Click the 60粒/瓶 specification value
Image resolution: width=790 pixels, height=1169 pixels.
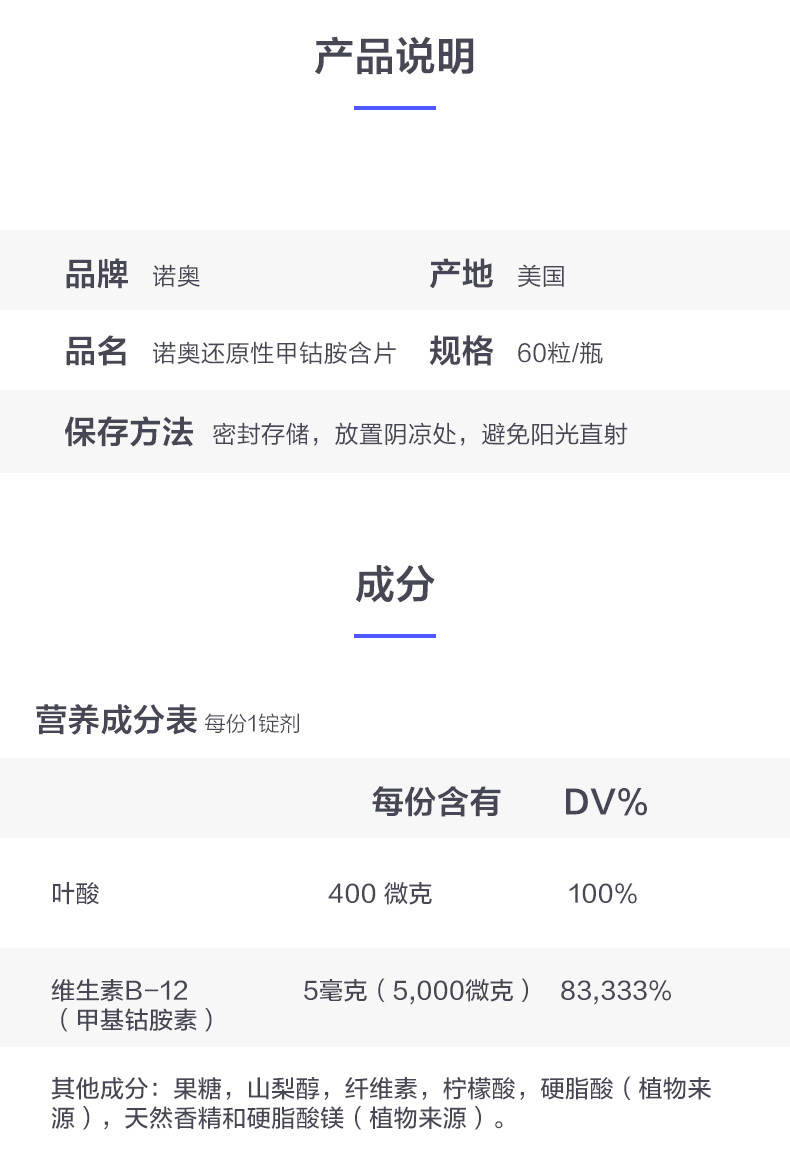coord(560,353)
